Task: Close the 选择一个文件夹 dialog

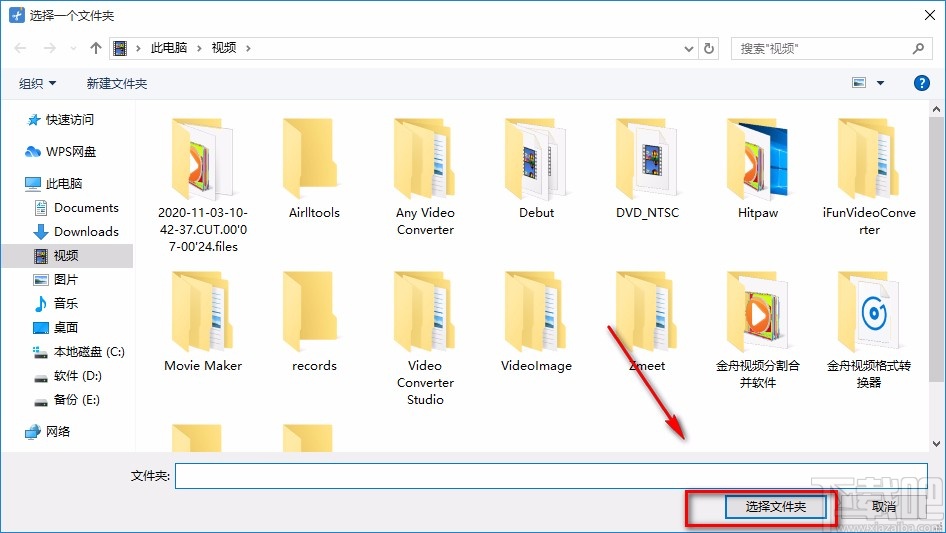Action: click(x=930, y=15)
